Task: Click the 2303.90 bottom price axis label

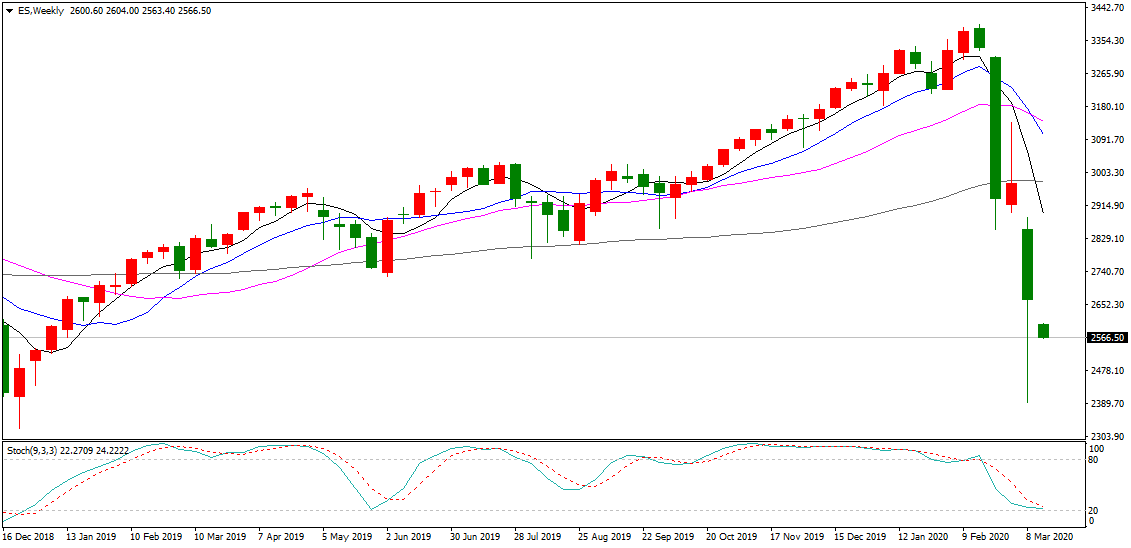Action: (1107, 437)
